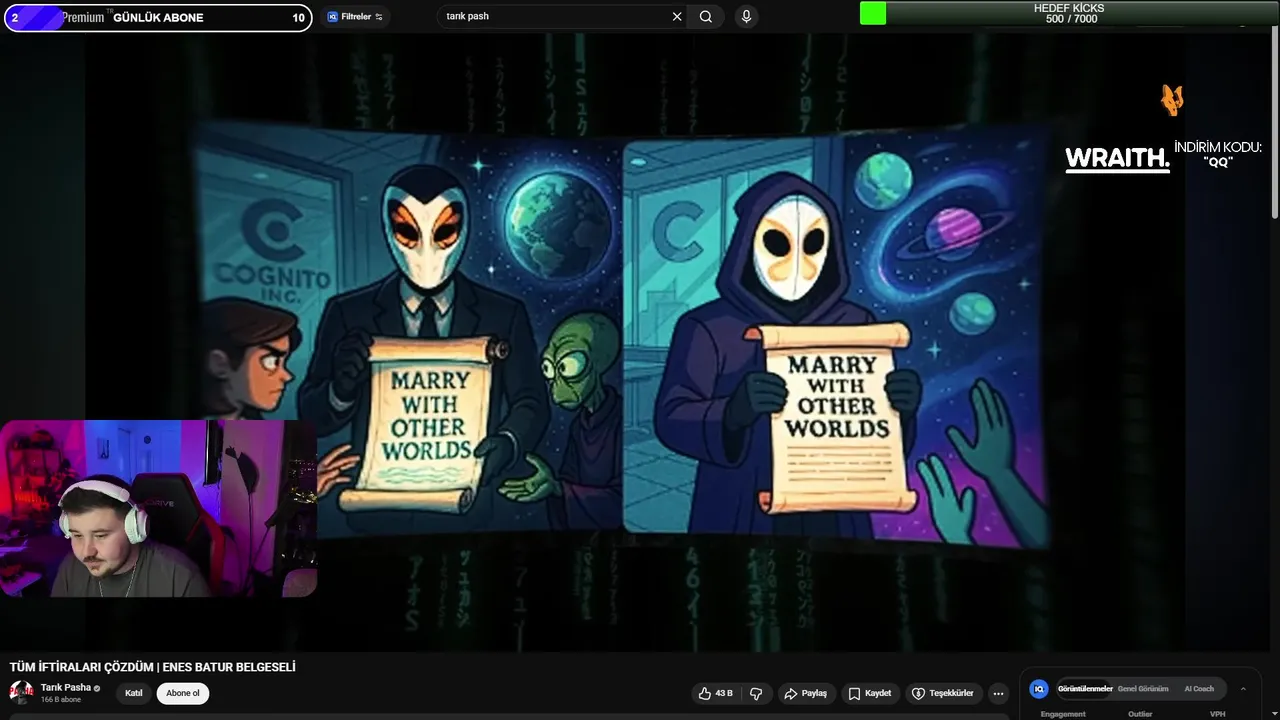This screenshot has width=1280, height=720.
Task: Click the streamer webcam overlay
Action: coord(158,508)
